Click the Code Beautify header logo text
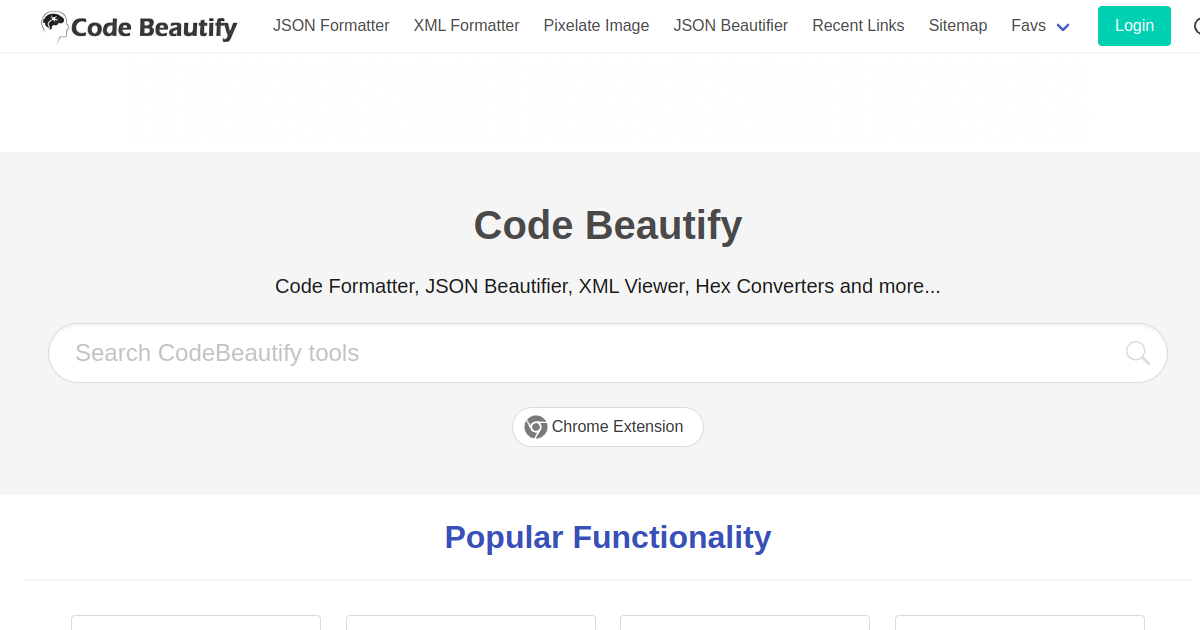 coord(154,27)
